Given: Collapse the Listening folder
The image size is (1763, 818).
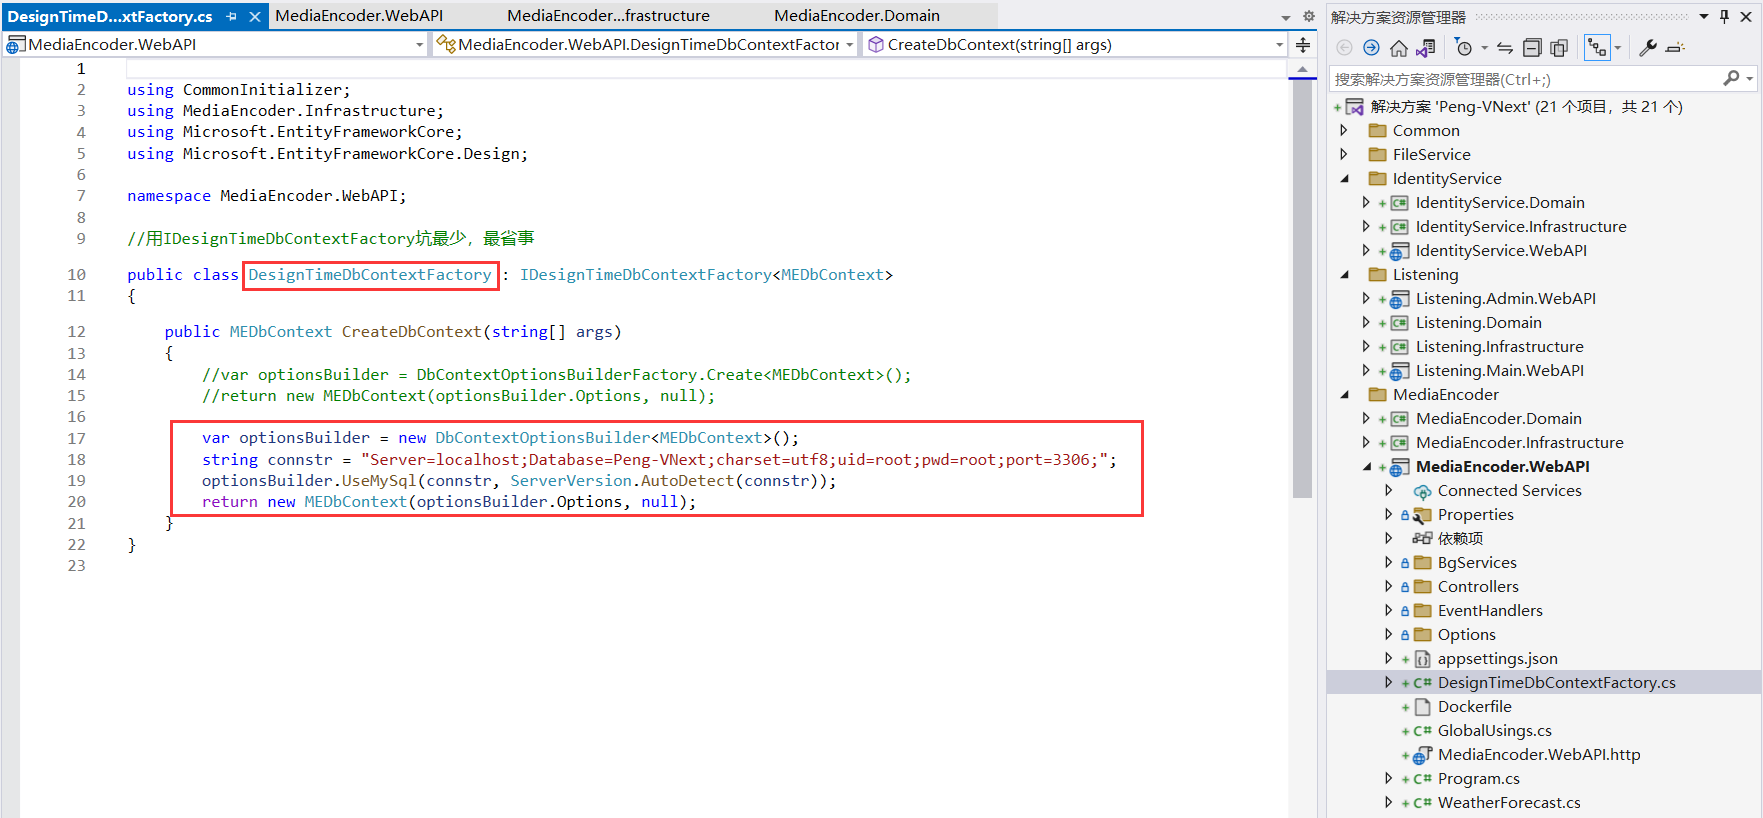Looking at the screenshot, I should tap(1344, 274).
